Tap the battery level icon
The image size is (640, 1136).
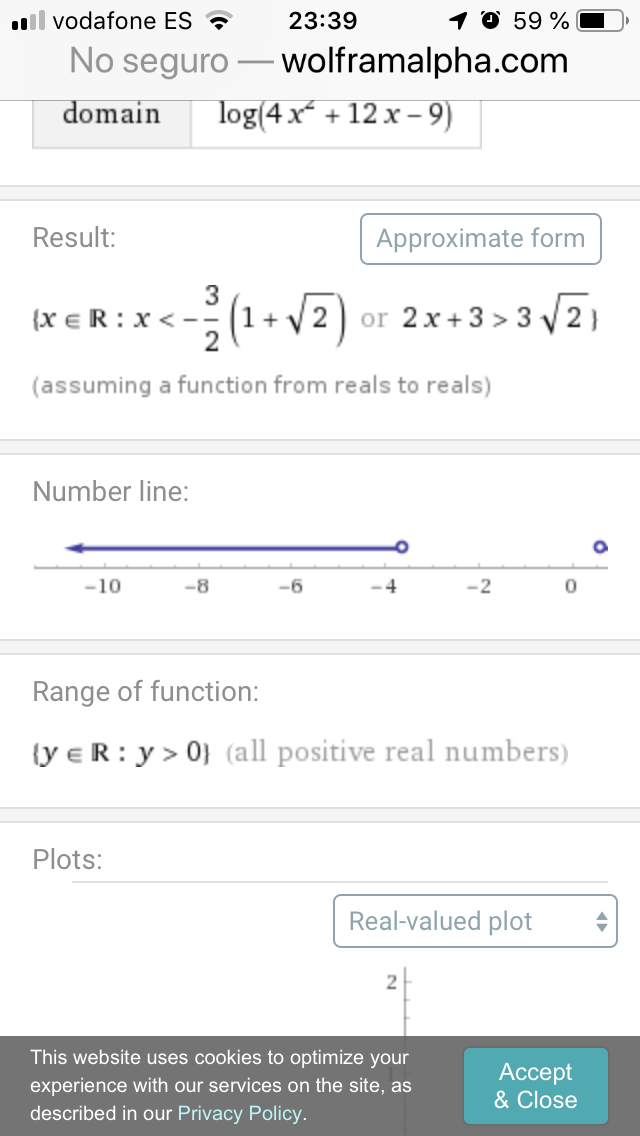click(x=603, y=20)
